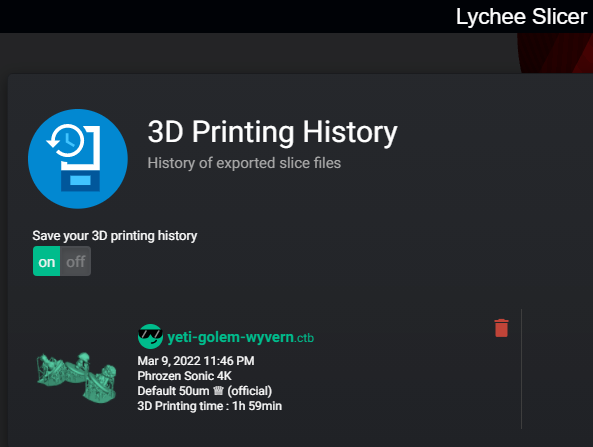Viewport: 593px width, 447px height.
Task: Select the green 3D model thumbnail
Action: coord(76,377)
